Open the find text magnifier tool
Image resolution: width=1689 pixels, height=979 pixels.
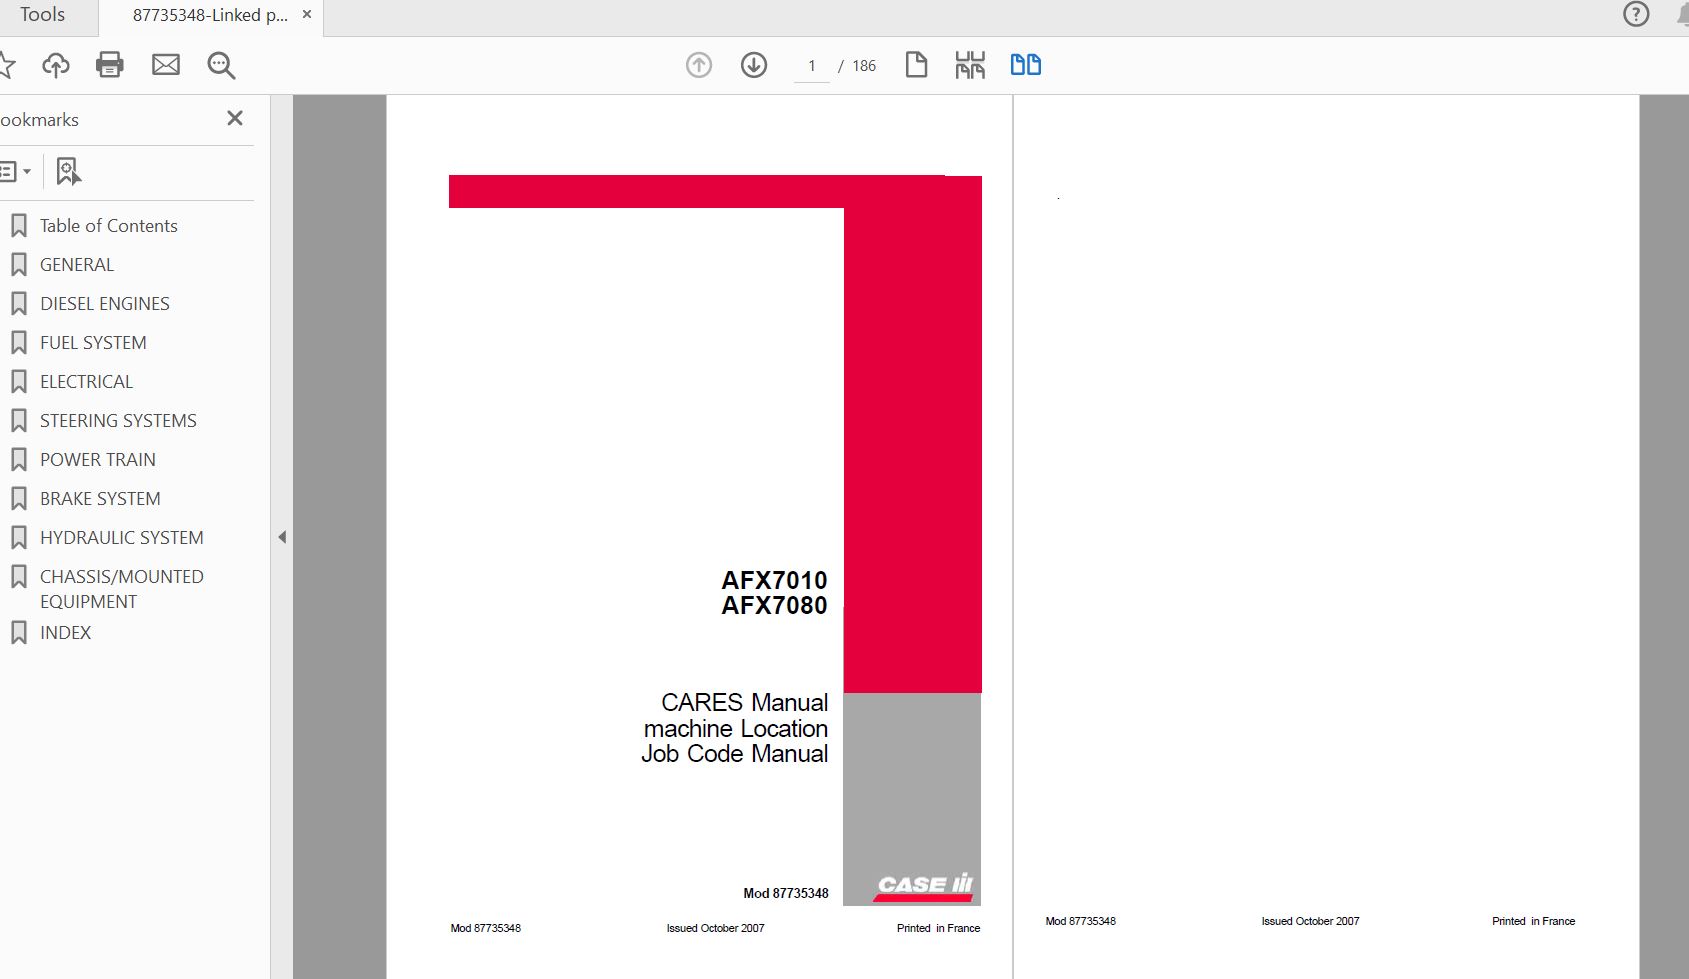221,66
